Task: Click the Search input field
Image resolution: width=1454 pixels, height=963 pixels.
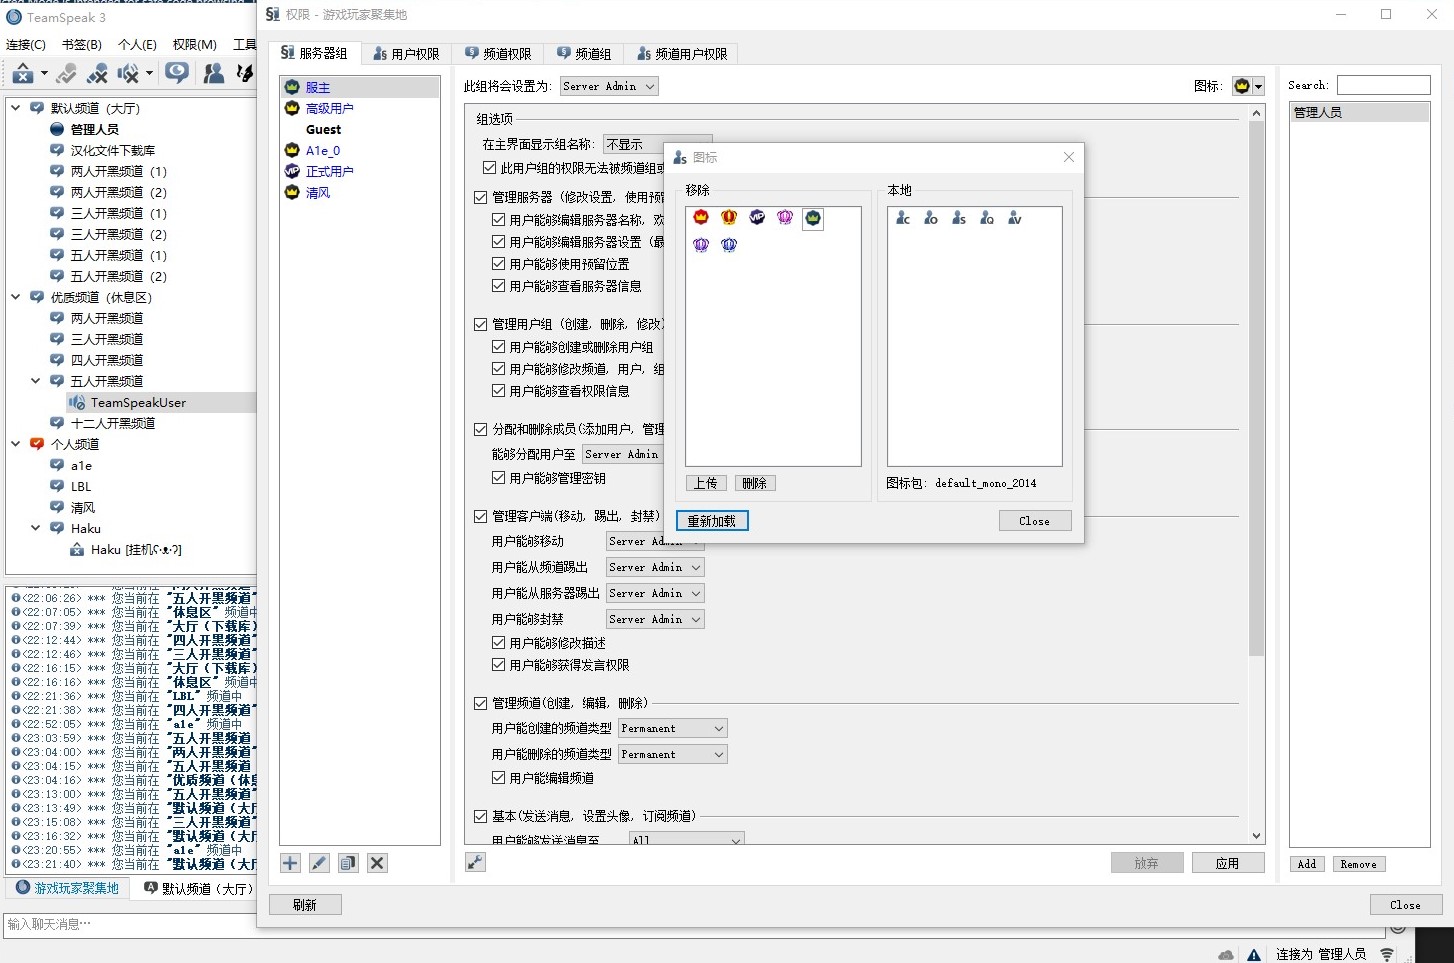Action: coord(1383,85)
